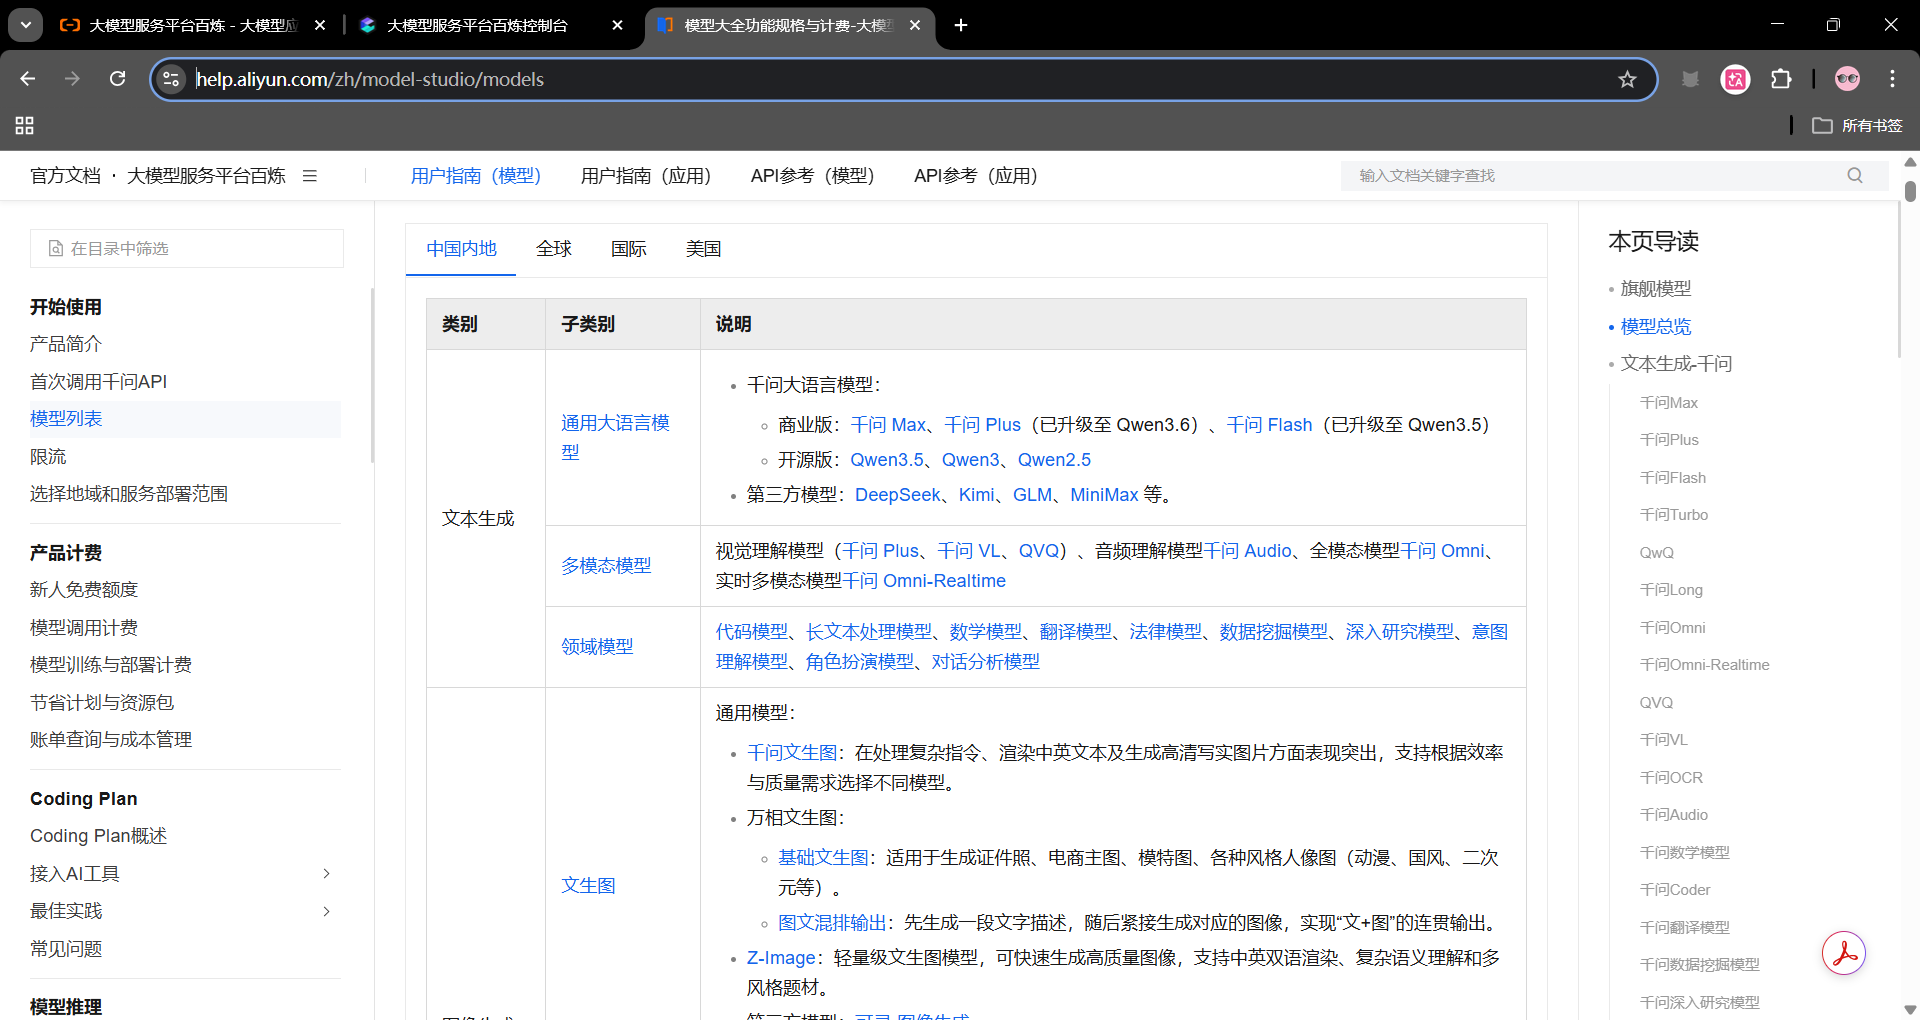Viewport: 1920px width, 1020px height.
Task: Open the 文生图 subcategory link
Action: tap(588, 886)
